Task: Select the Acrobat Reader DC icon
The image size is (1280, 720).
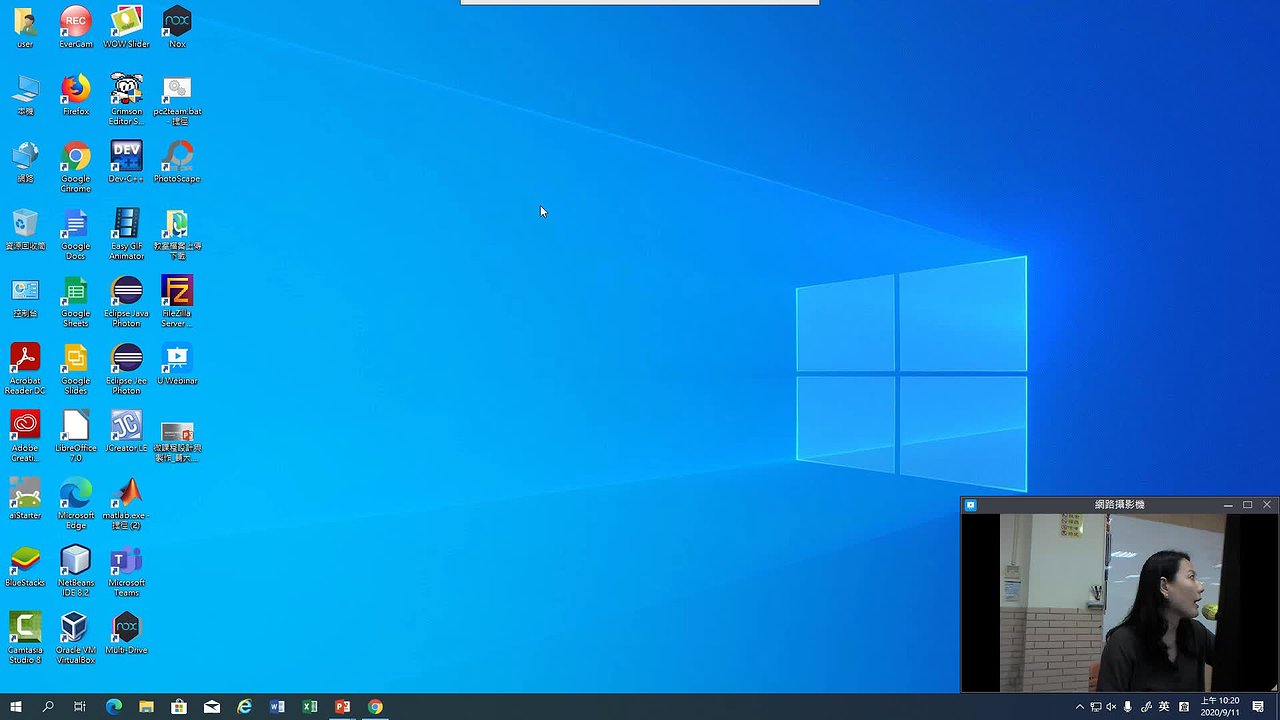Action: point(25,367)
